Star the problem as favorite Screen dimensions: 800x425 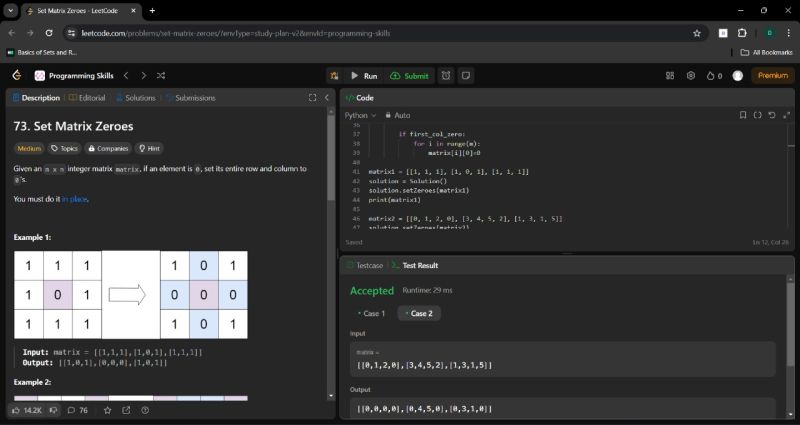(x=108, y=410)
